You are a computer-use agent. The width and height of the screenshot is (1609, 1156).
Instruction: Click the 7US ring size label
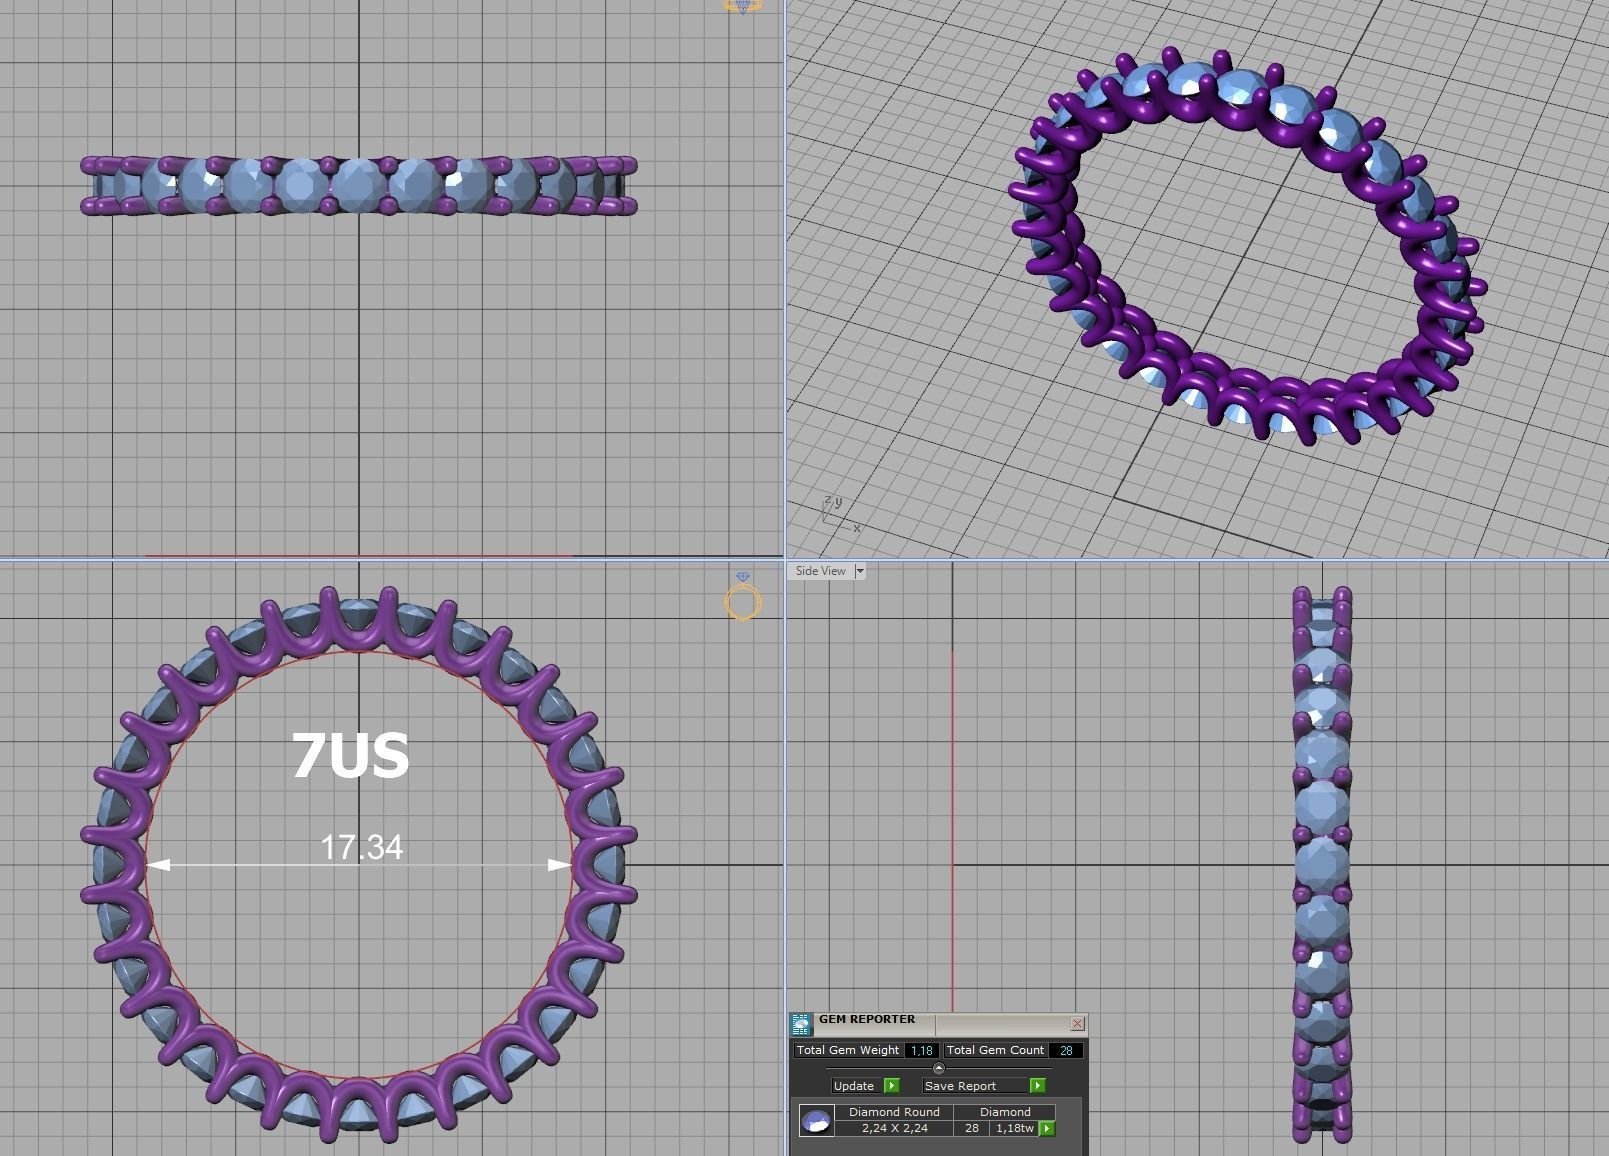point(351,755)
